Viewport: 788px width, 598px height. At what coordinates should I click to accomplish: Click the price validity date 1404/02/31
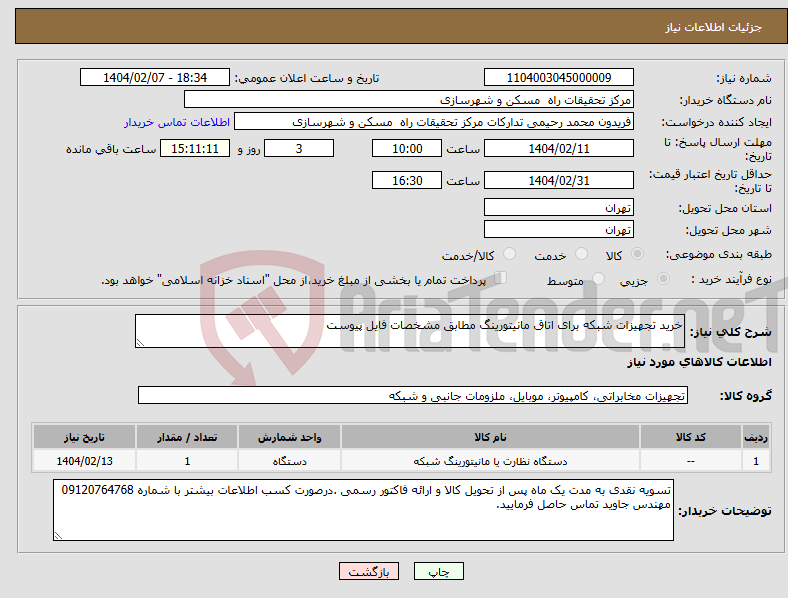click(x=559, y=180)
